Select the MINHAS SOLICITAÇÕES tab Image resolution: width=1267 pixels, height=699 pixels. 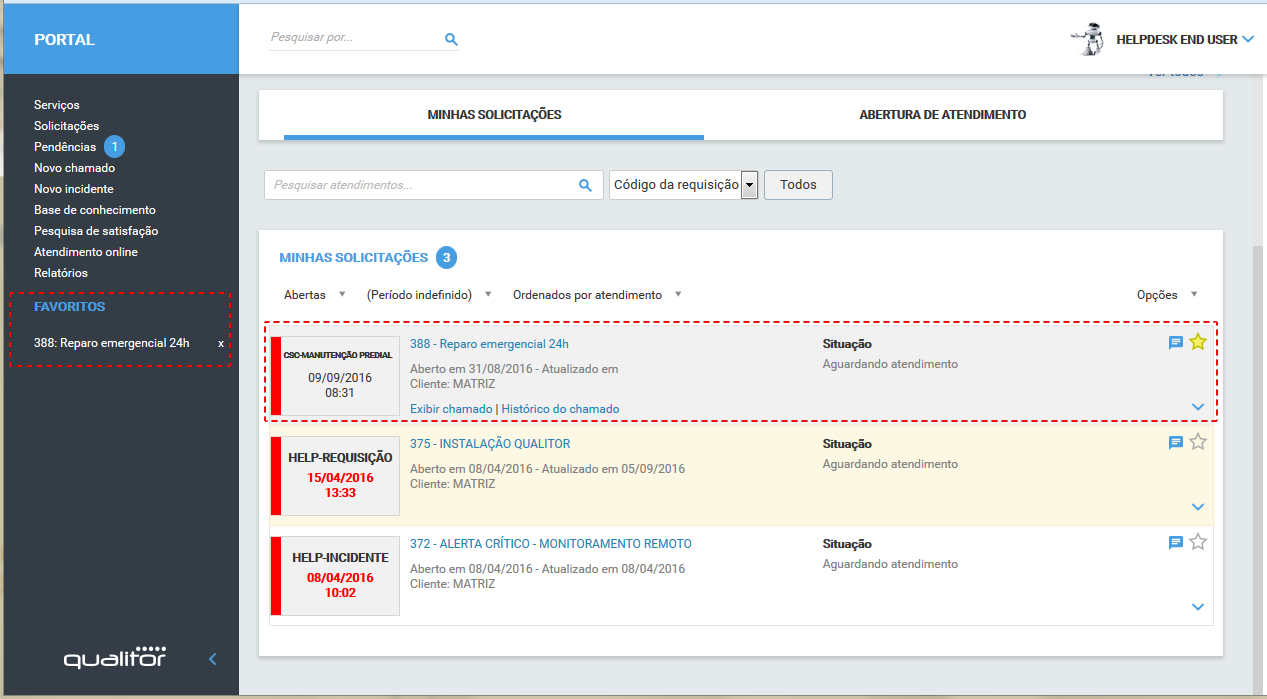coord(493,114)
